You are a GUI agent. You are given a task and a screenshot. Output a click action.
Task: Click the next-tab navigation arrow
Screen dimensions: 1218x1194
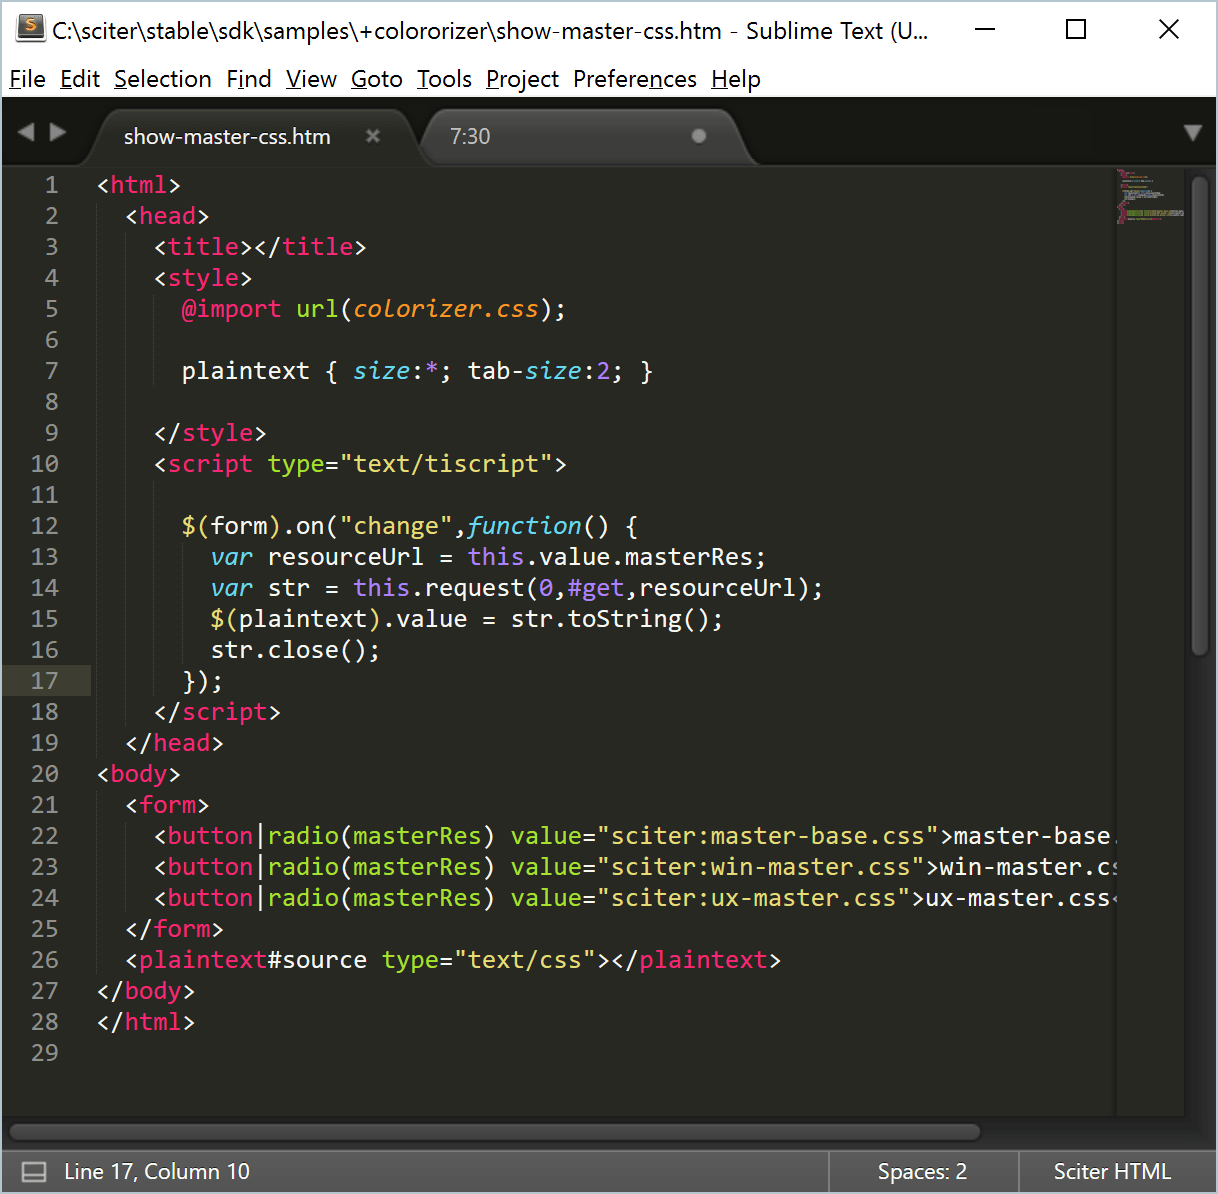pos(60,130)
